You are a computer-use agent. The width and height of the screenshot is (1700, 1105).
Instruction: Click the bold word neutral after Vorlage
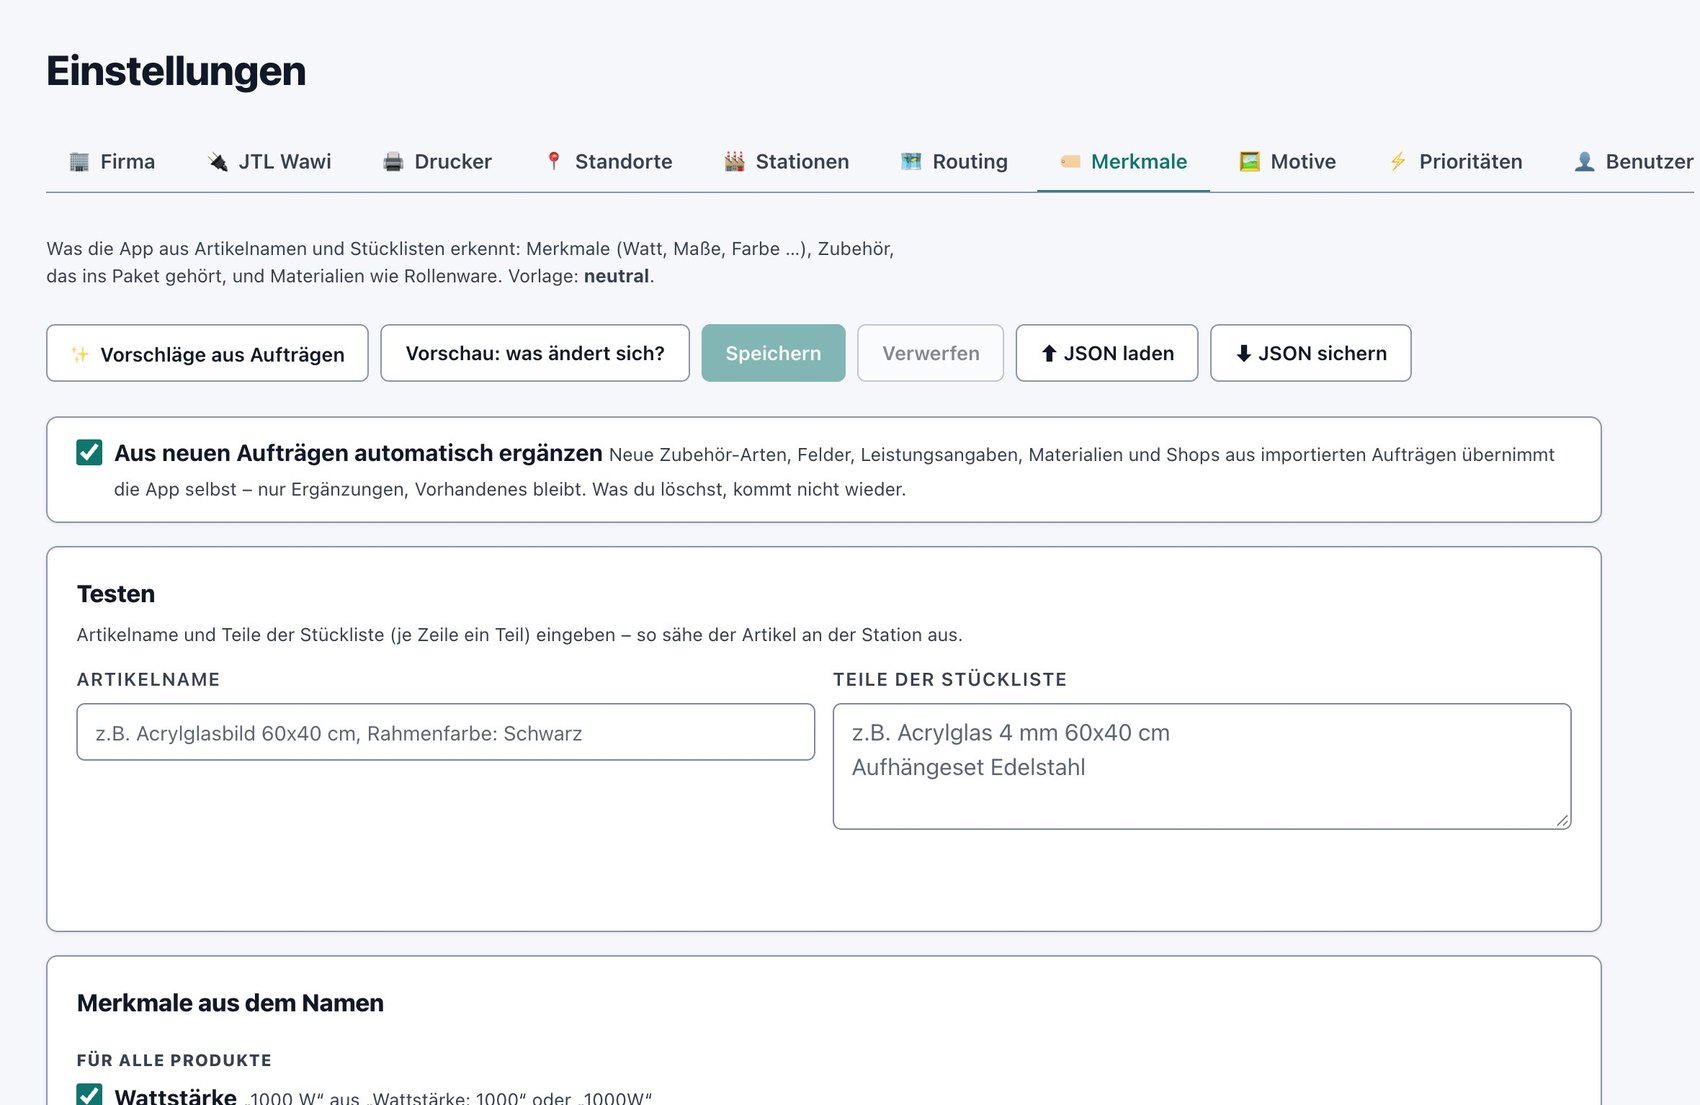coord(616,276)
